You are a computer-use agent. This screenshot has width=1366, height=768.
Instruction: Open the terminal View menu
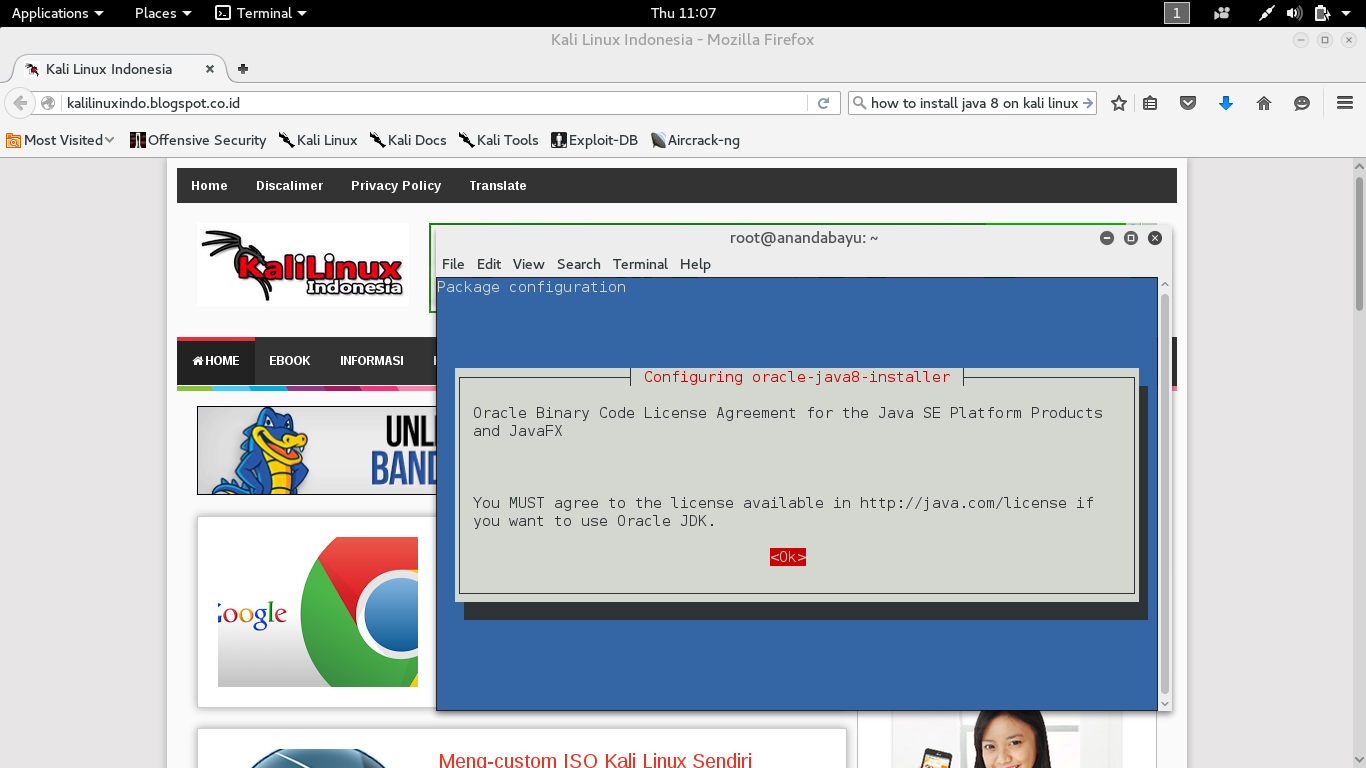point(528,264)
